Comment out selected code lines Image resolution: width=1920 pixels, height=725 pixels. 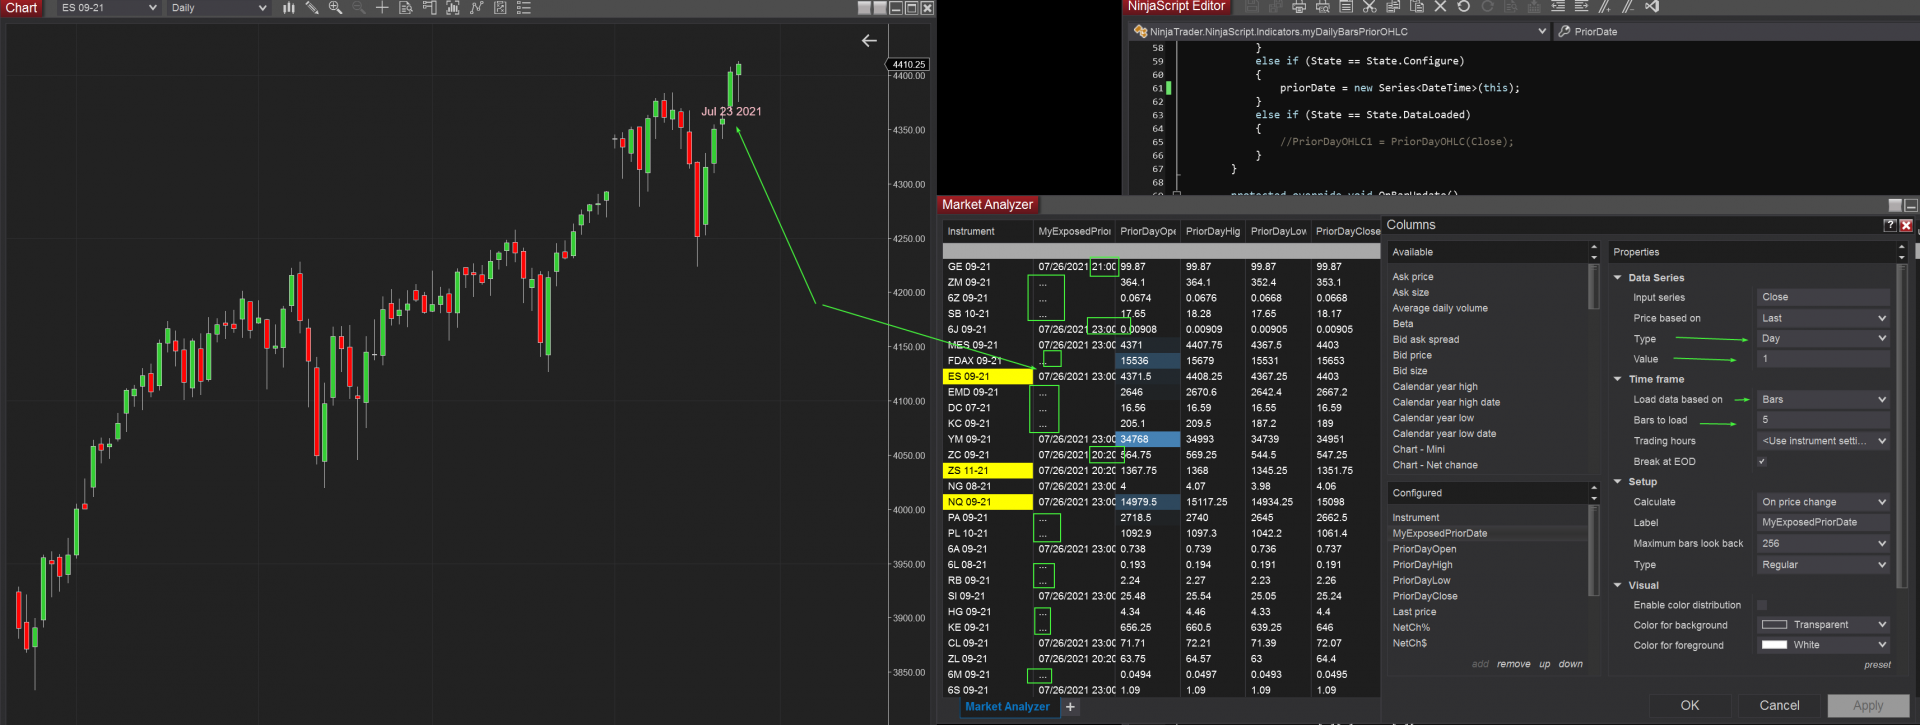[x=1605, y=7]
